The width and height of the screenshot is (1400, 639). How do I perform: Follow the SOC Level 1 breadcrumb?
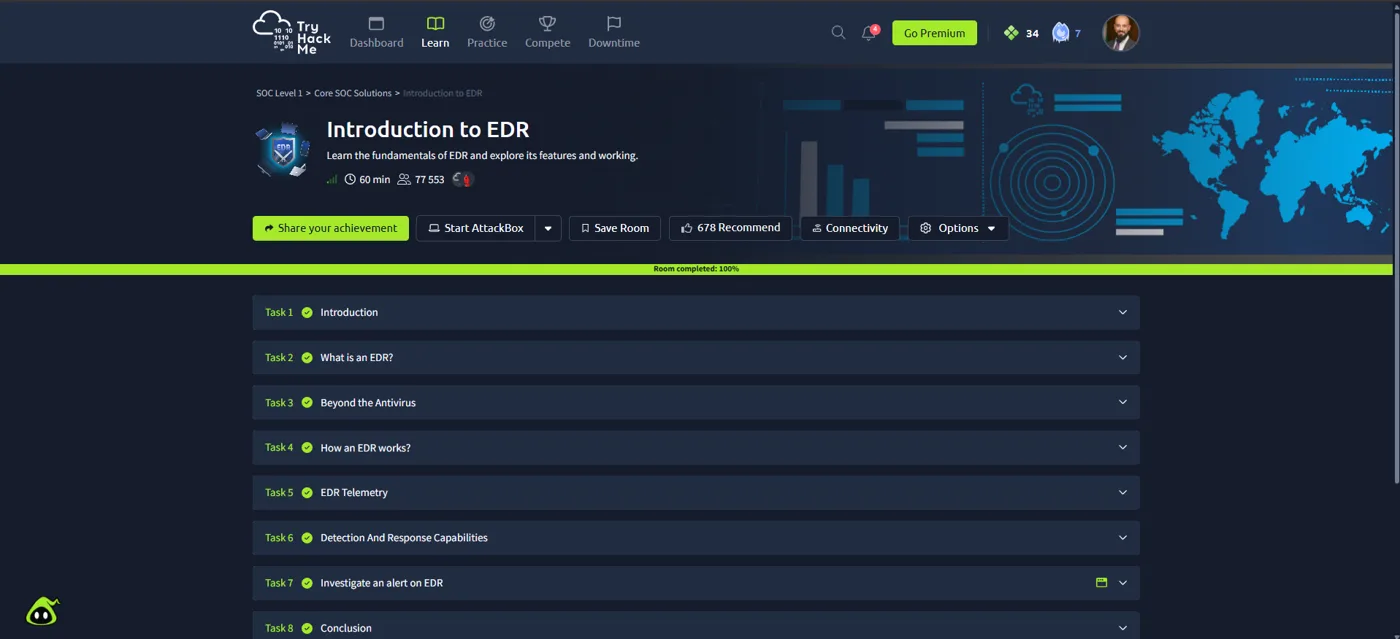click(x=279, y=93)
